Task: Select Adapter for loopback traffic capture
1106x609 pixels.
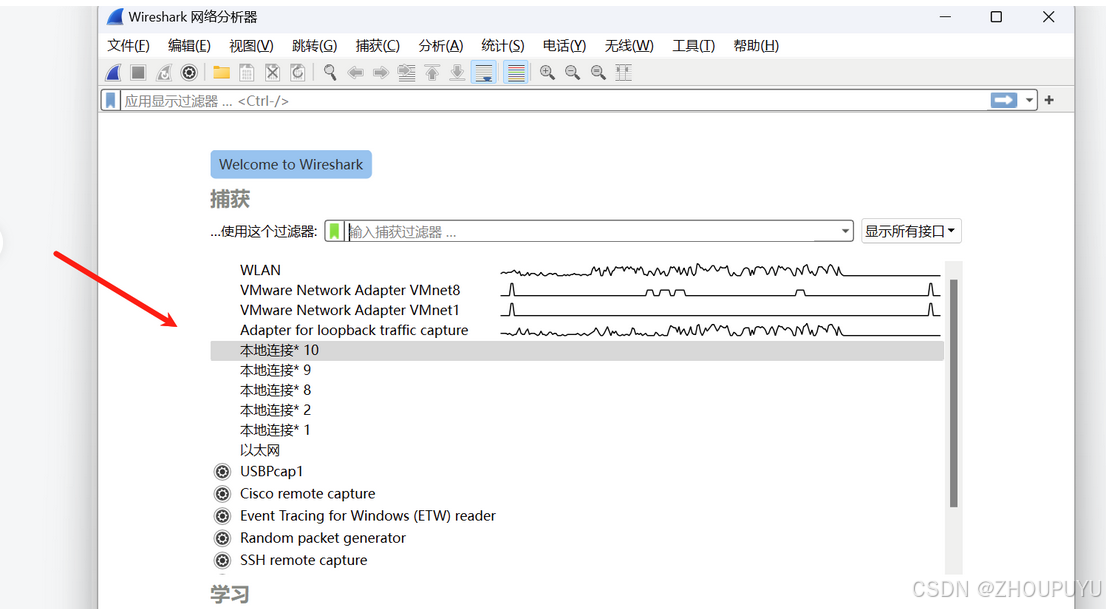Action: [577, 330]
